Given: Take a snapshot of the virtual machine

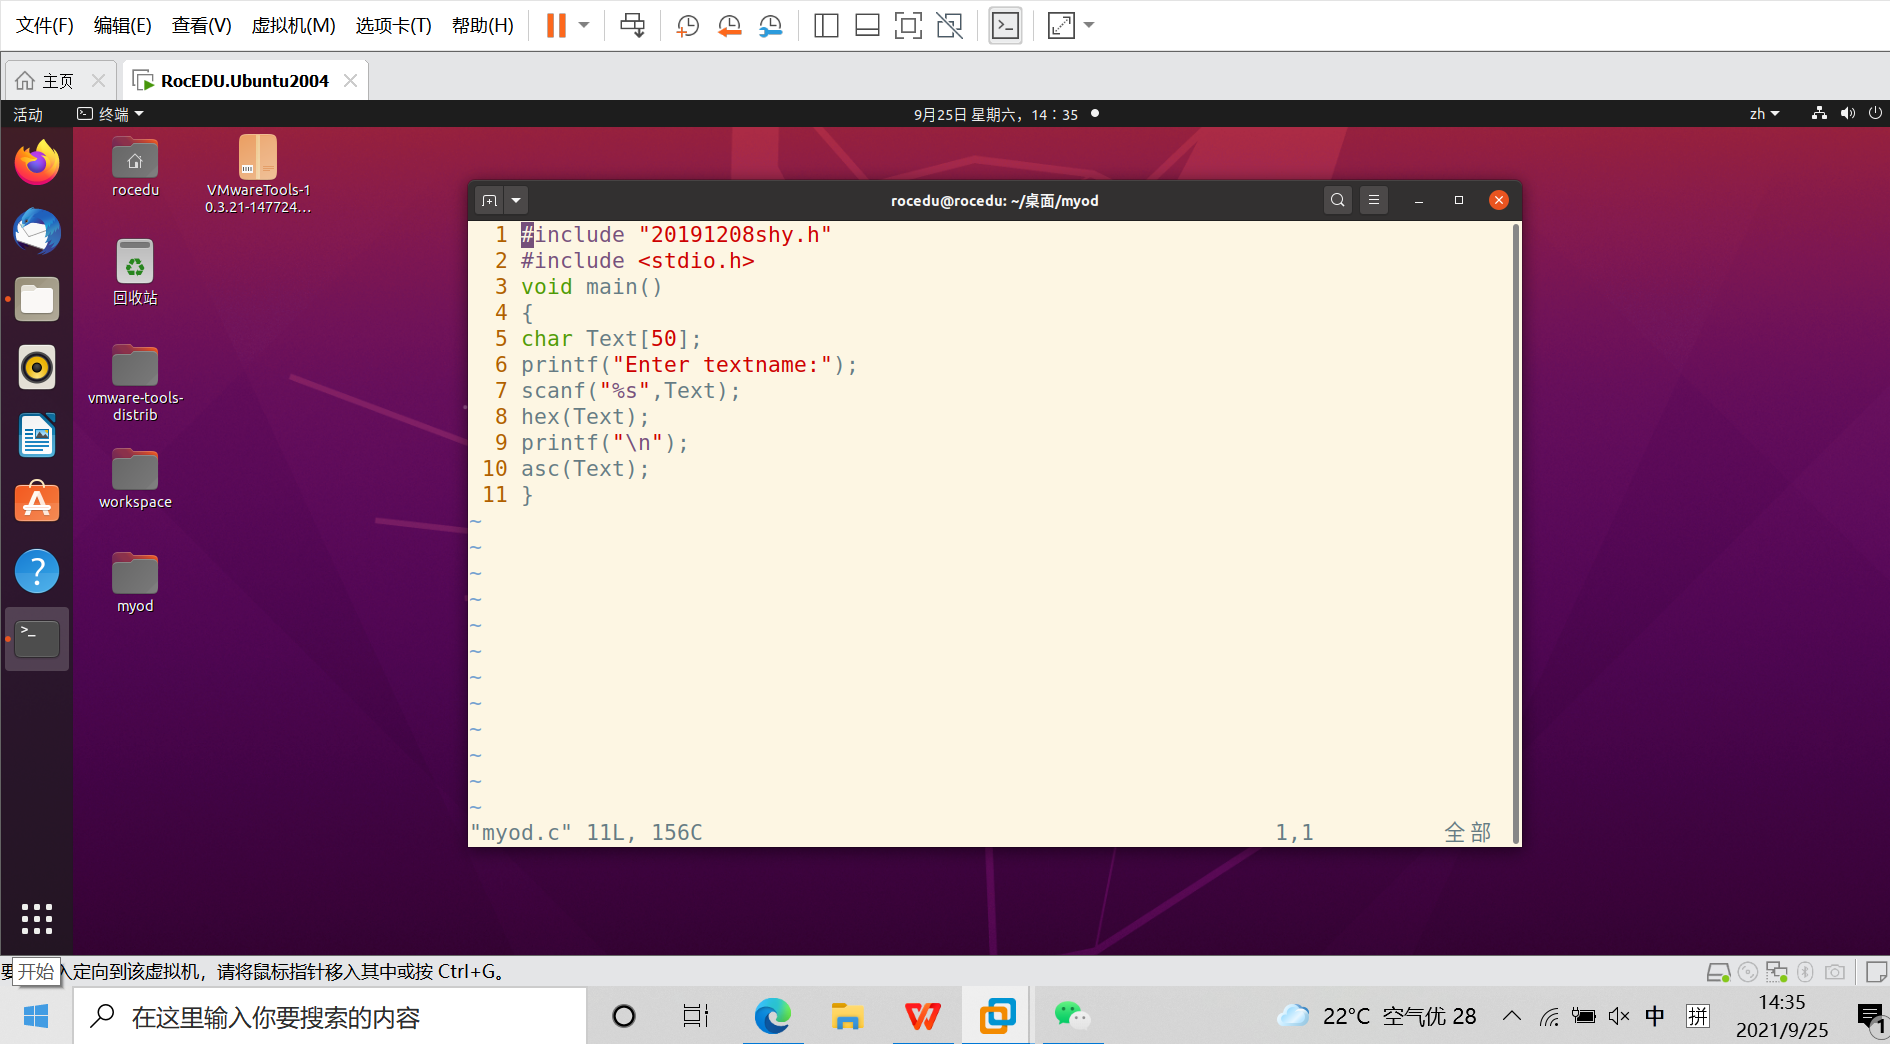Looking at the screenshot, I should pos(688,25).
